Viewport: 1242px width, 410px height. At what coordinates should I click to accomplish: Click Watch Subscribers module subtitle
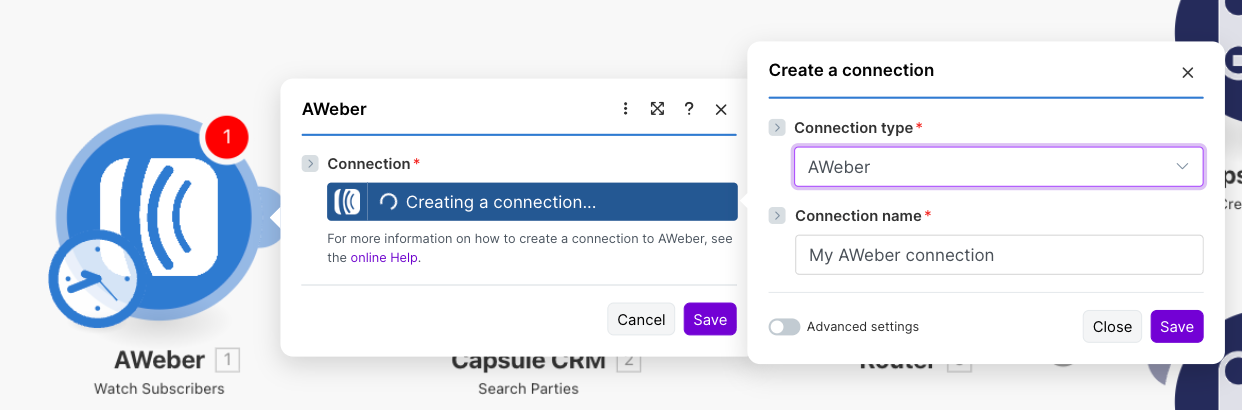point(159,388)
